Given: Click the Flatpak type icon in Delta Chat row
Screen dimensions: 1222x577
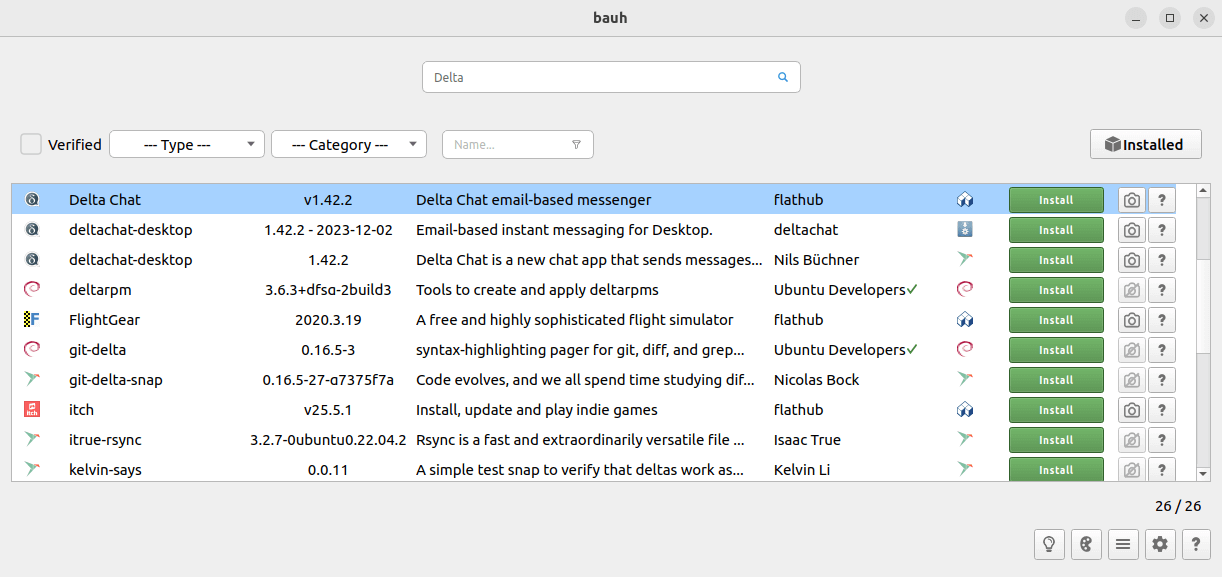Looking at the screenshot, I should point(965,200).
